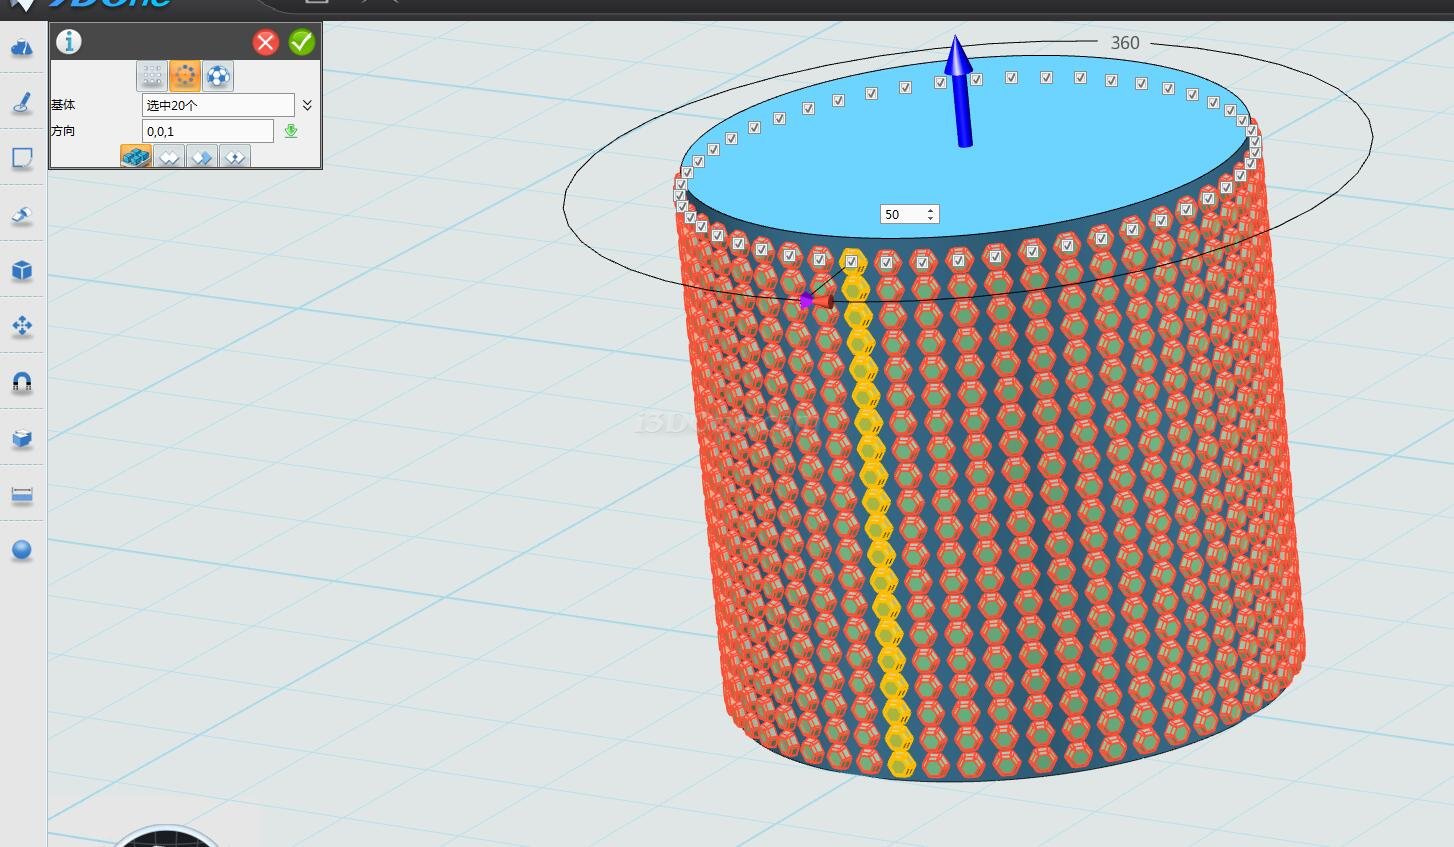The width and height of the screenshot is (1454, 847).
Task: Choose the soccer-ball array mode icon
Action: (x=218, y=76)
